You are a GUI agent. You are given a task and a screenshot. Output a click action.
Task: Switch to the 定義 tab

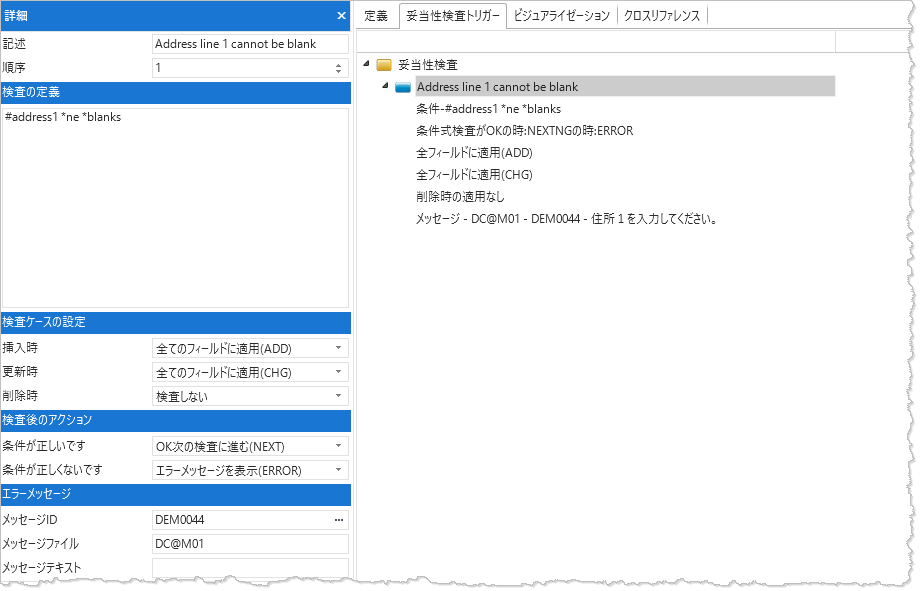point(376,16)
